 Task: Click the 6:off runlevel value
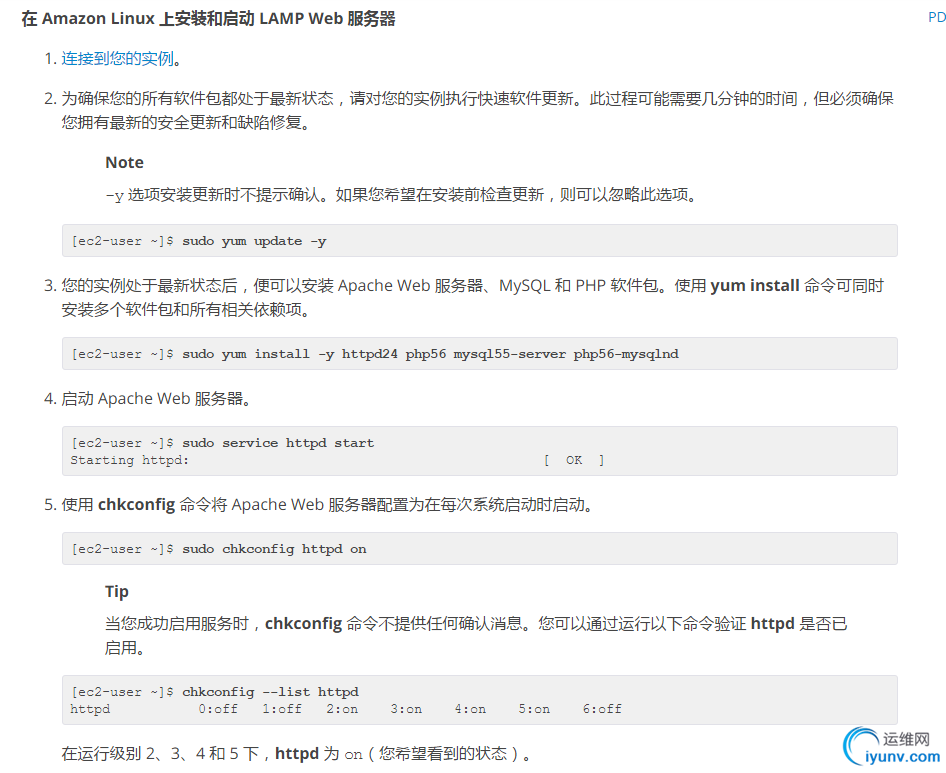pos(602,709)
